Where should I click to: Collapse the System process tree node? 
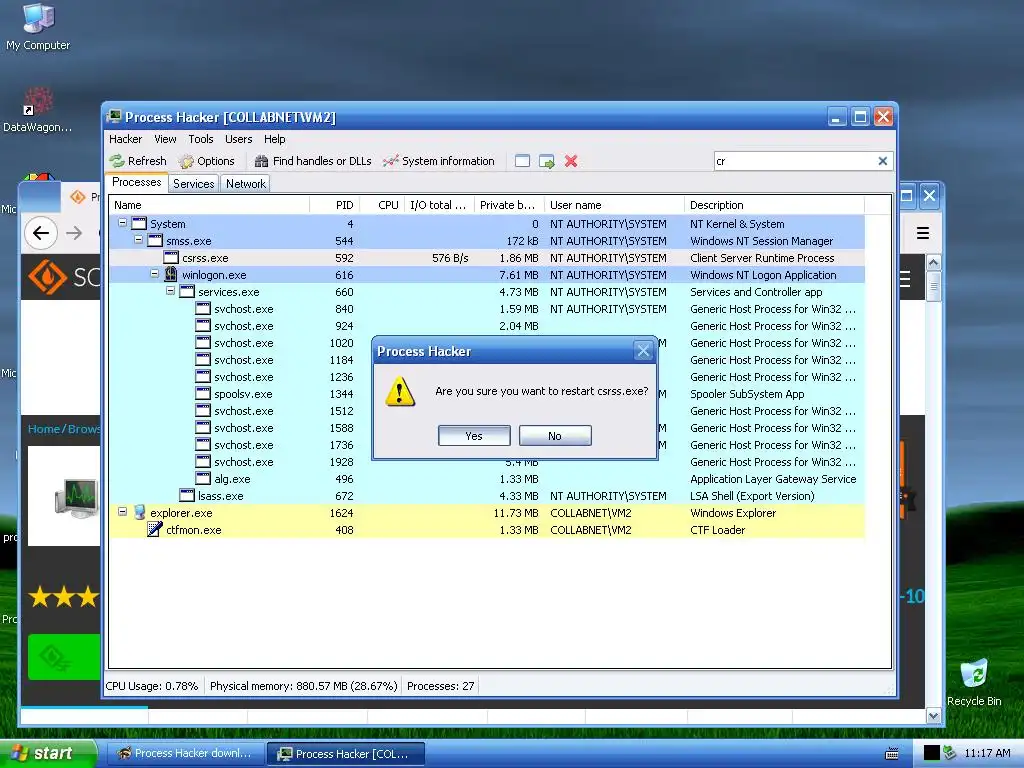click(122, 223)
